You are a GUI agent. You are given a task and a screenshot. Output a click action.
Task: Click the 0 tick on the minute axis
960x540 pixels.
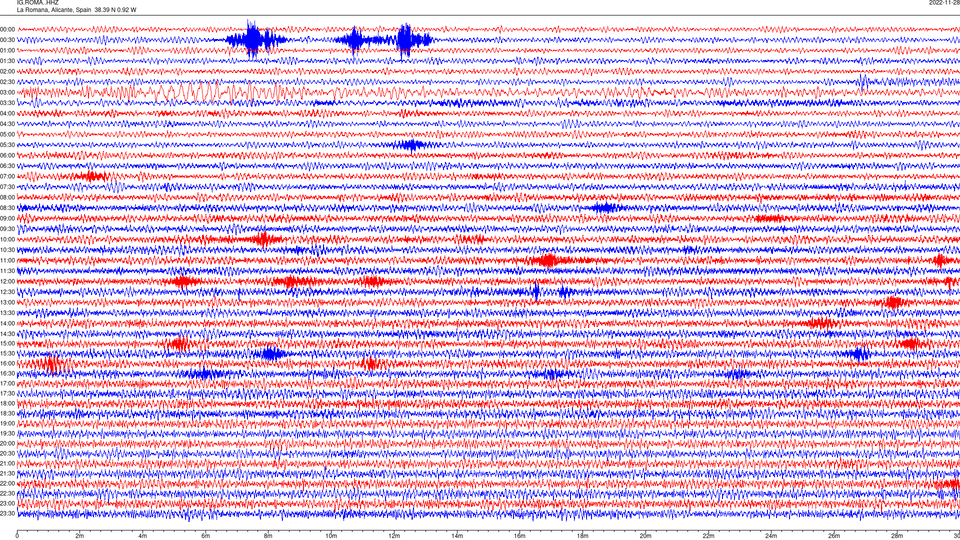(17, 536)
